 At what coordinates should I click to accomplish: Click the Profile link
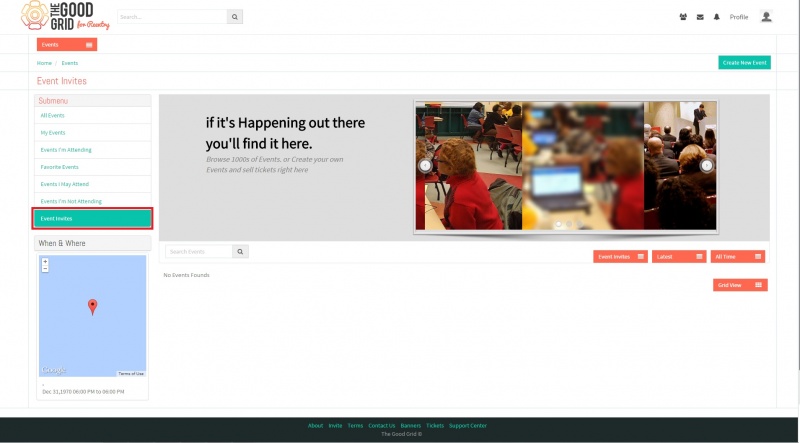(x=738, y=17)
